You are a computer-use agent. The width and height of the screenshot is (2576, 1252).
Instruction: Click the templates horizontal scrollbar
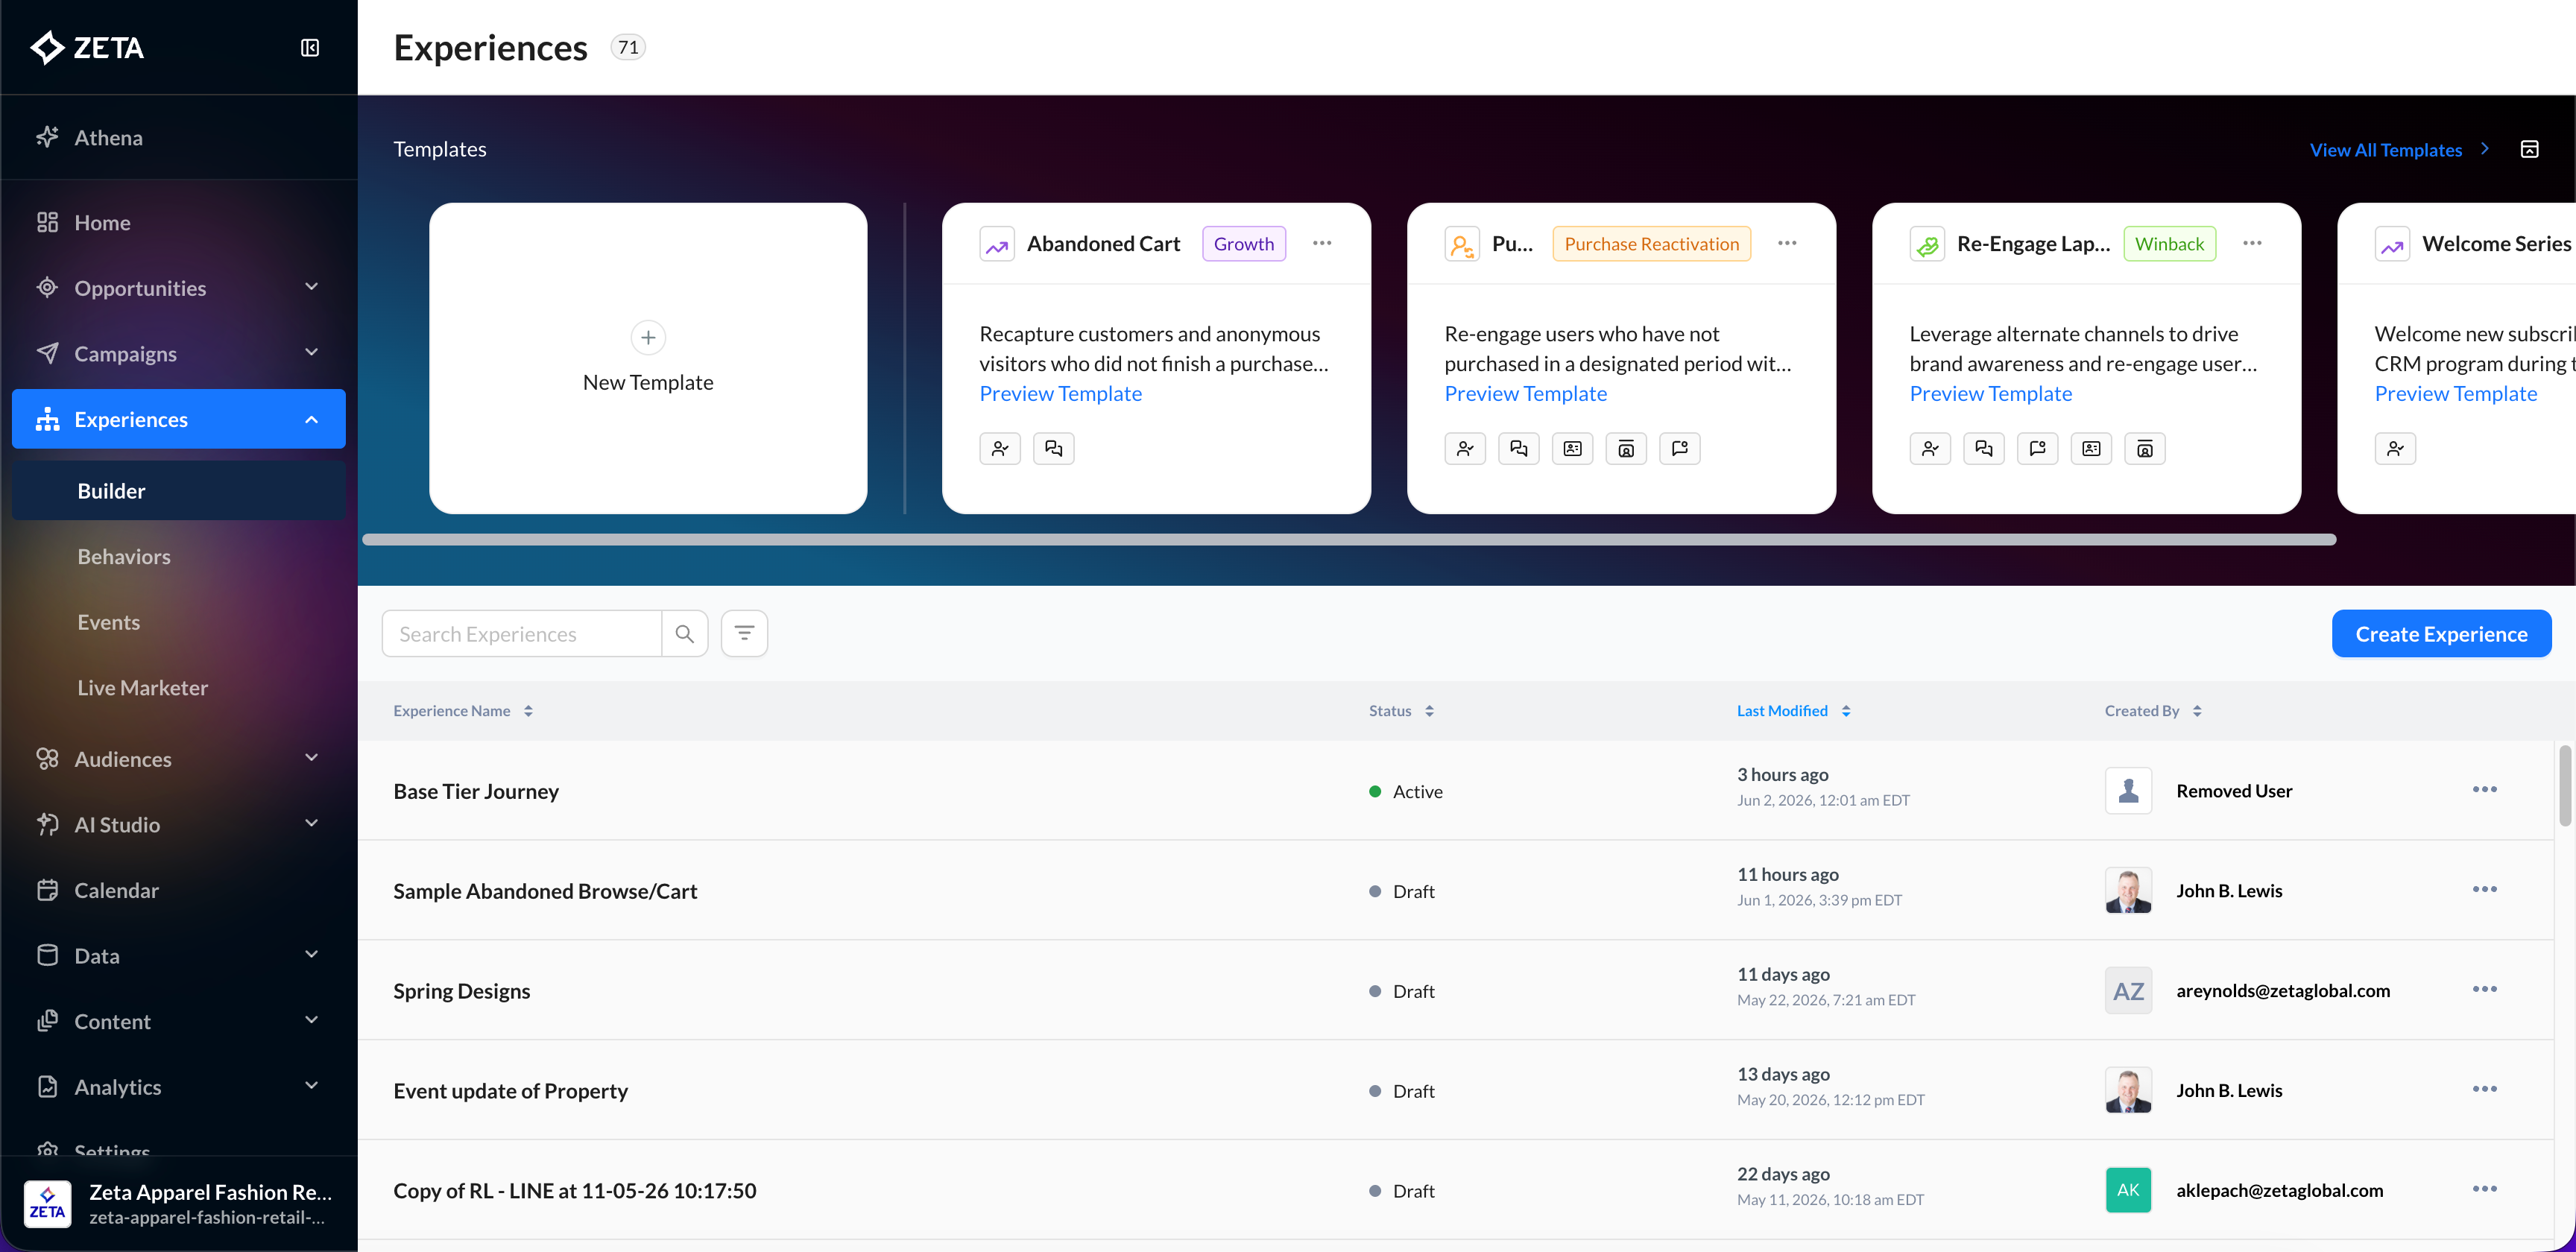(1349, 539)
